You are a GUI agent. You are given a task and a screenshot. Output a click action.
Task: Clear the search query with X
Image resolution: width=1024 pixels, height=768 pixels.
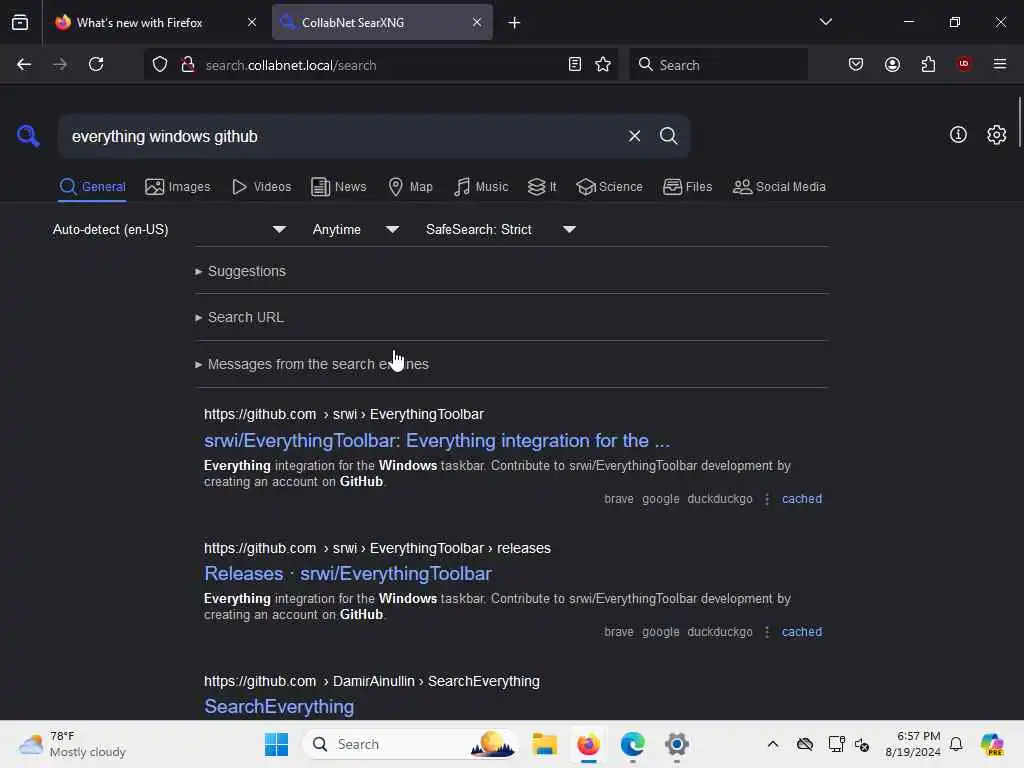coord(634,136)
